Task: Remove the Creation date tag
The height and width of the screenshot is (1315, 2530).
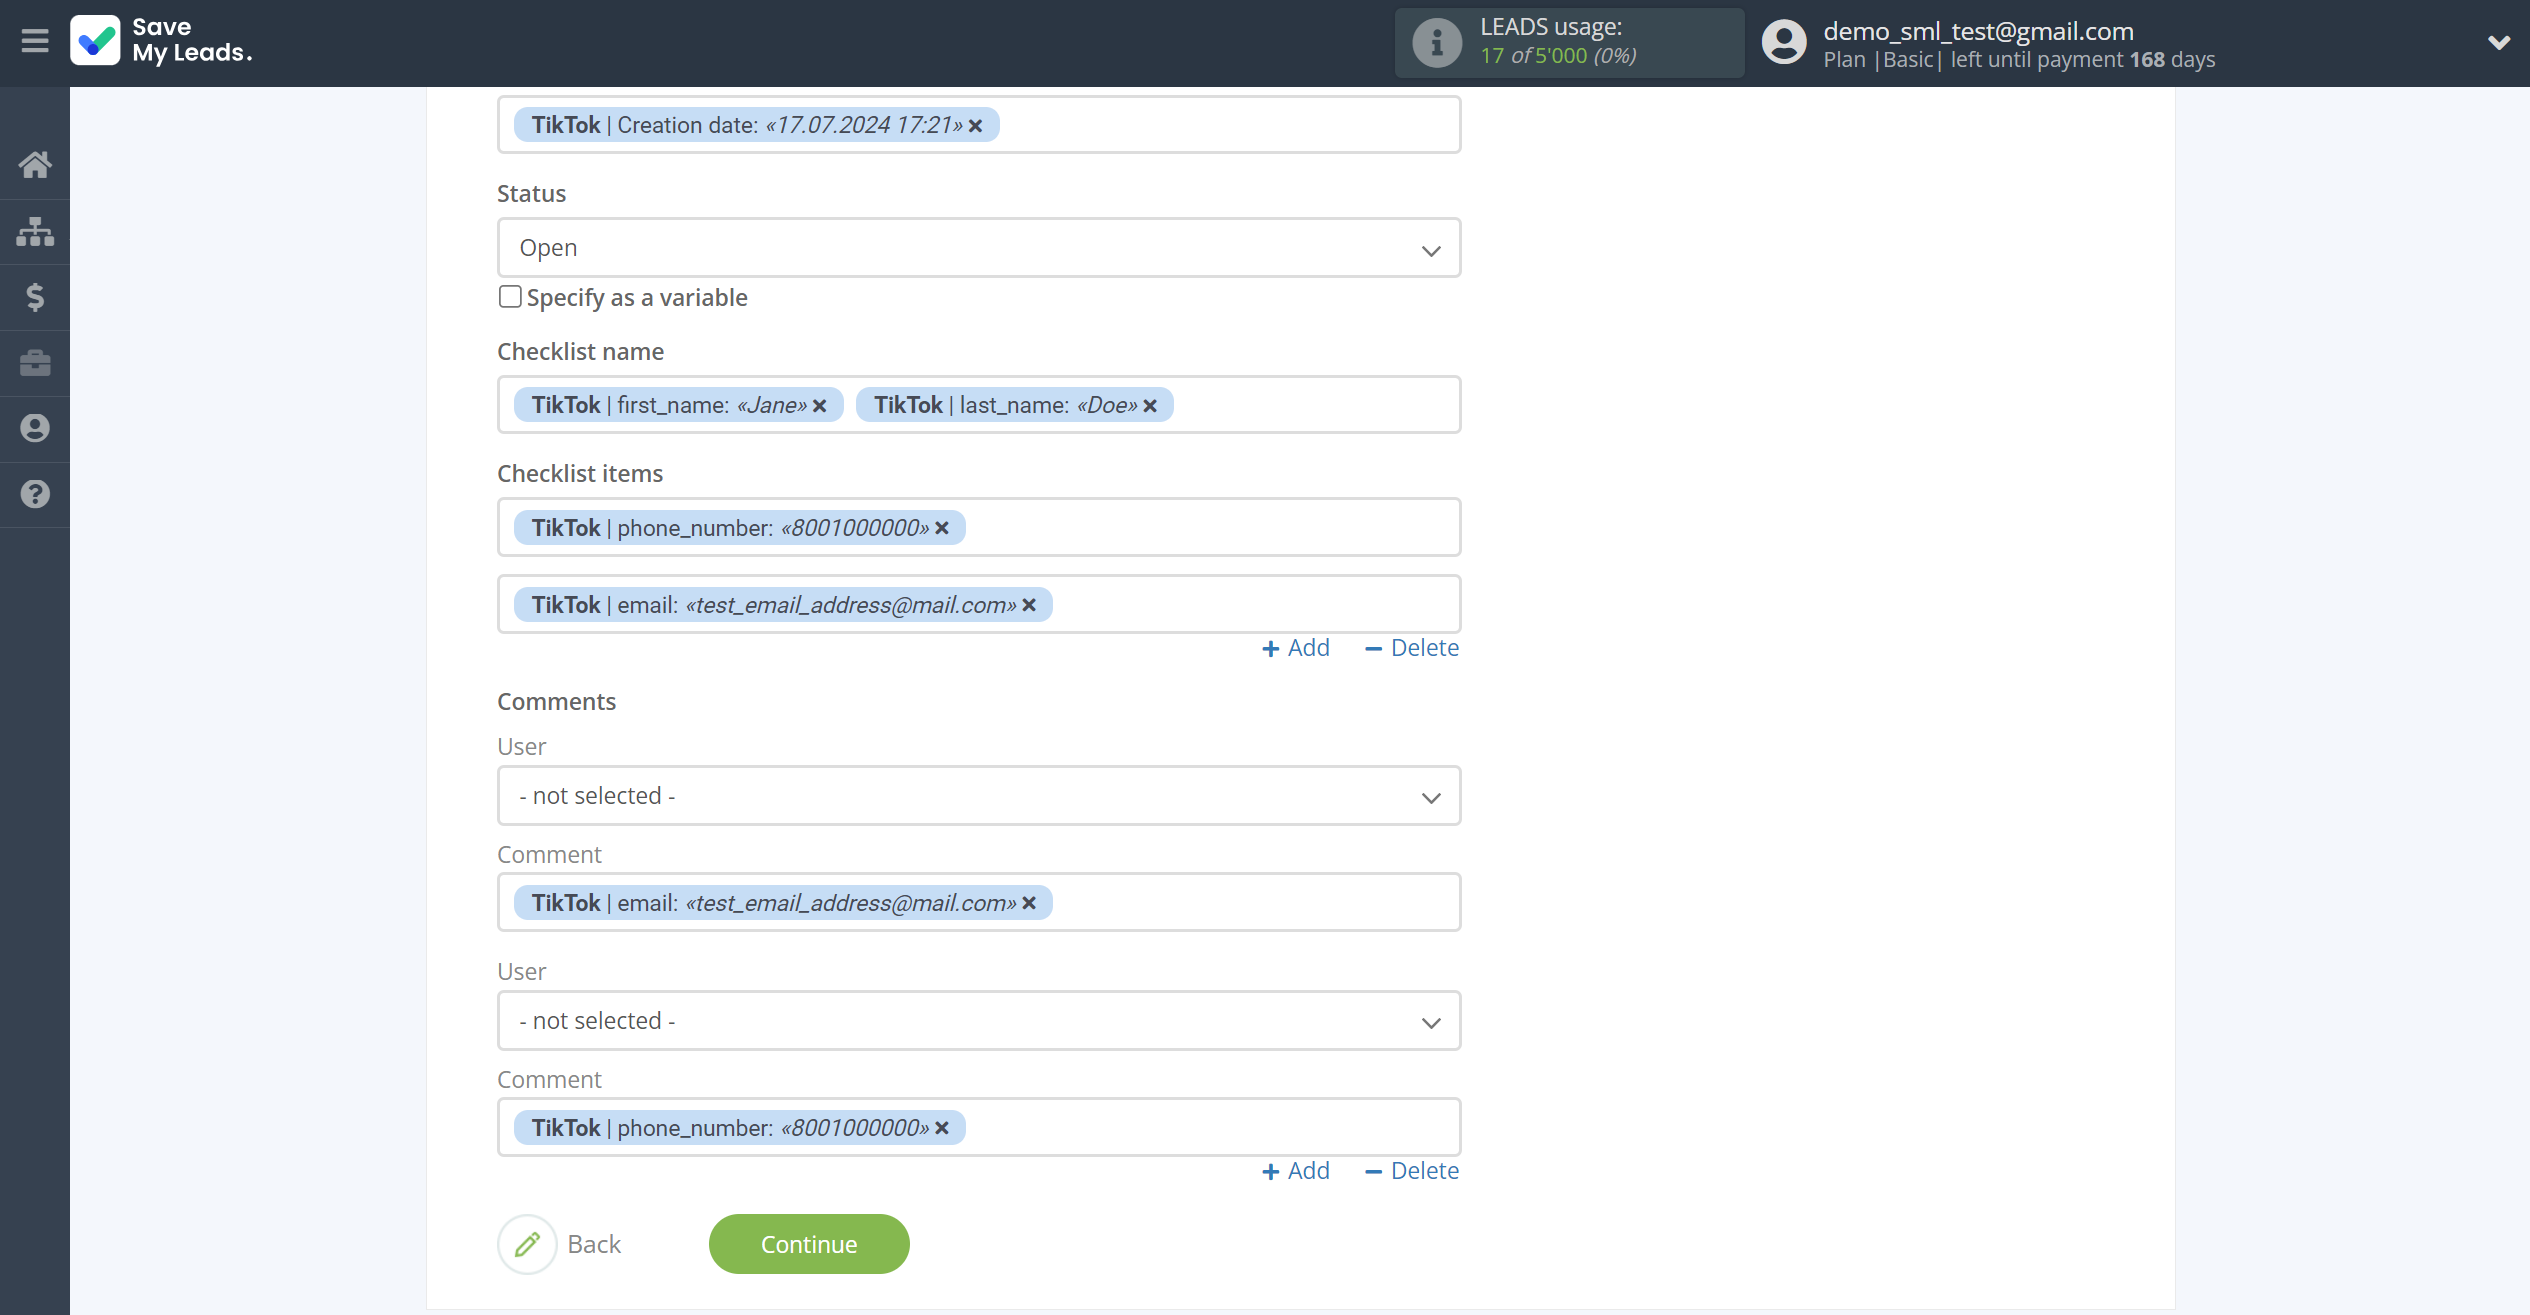Action: (976, 126)
